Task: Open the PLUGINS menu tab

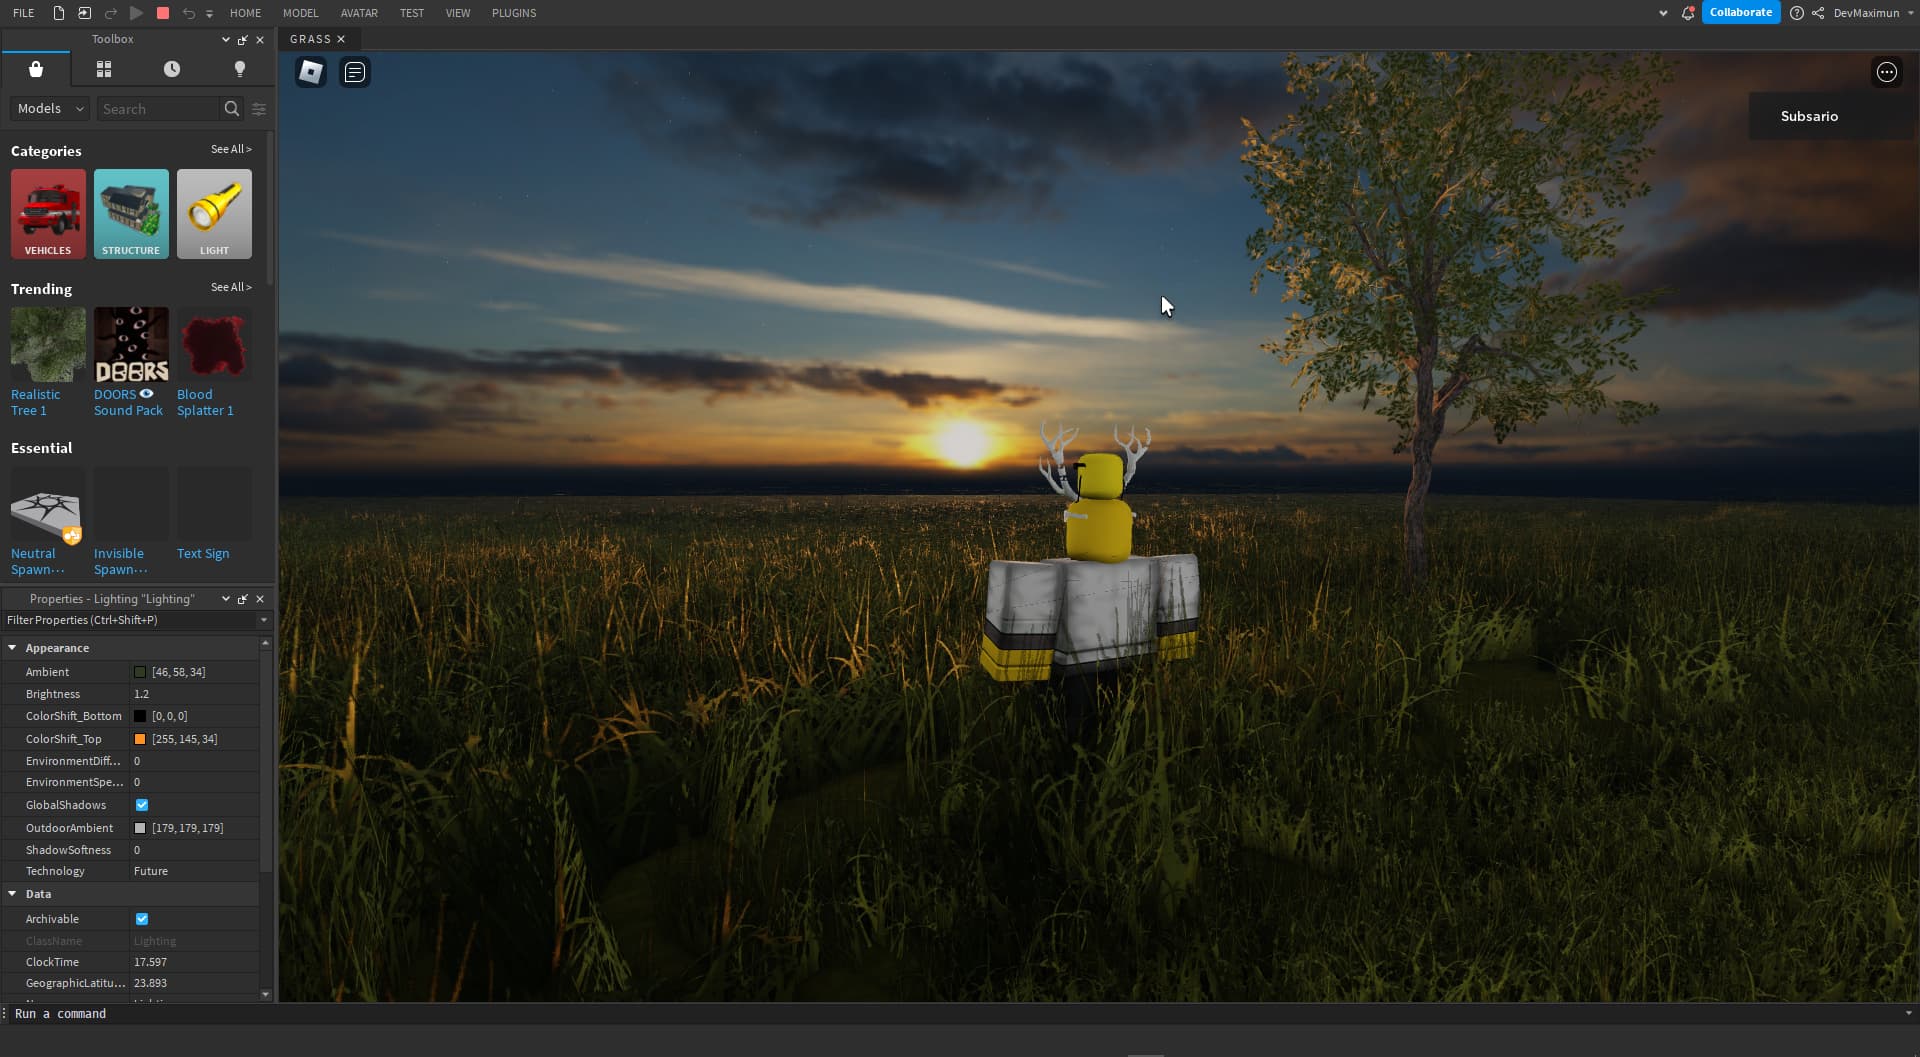Action: pos(513,13)
